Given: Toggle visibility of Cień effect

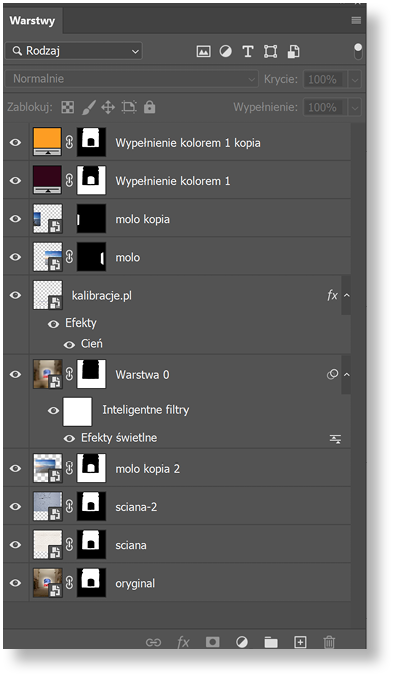Looking at the screenshot, I should pos(69,344).
